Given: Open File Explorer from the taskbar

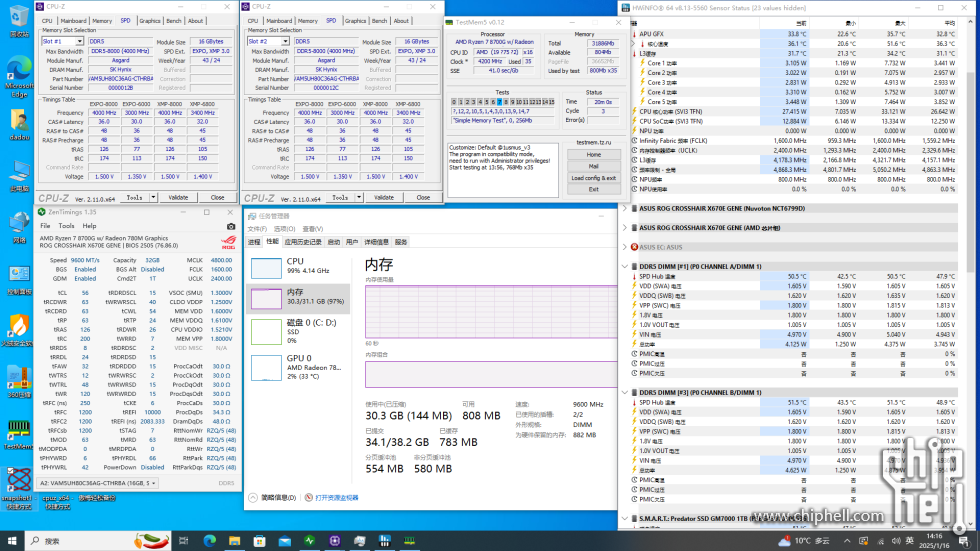Looking at the screenshot, I should (x=234, y=541).
